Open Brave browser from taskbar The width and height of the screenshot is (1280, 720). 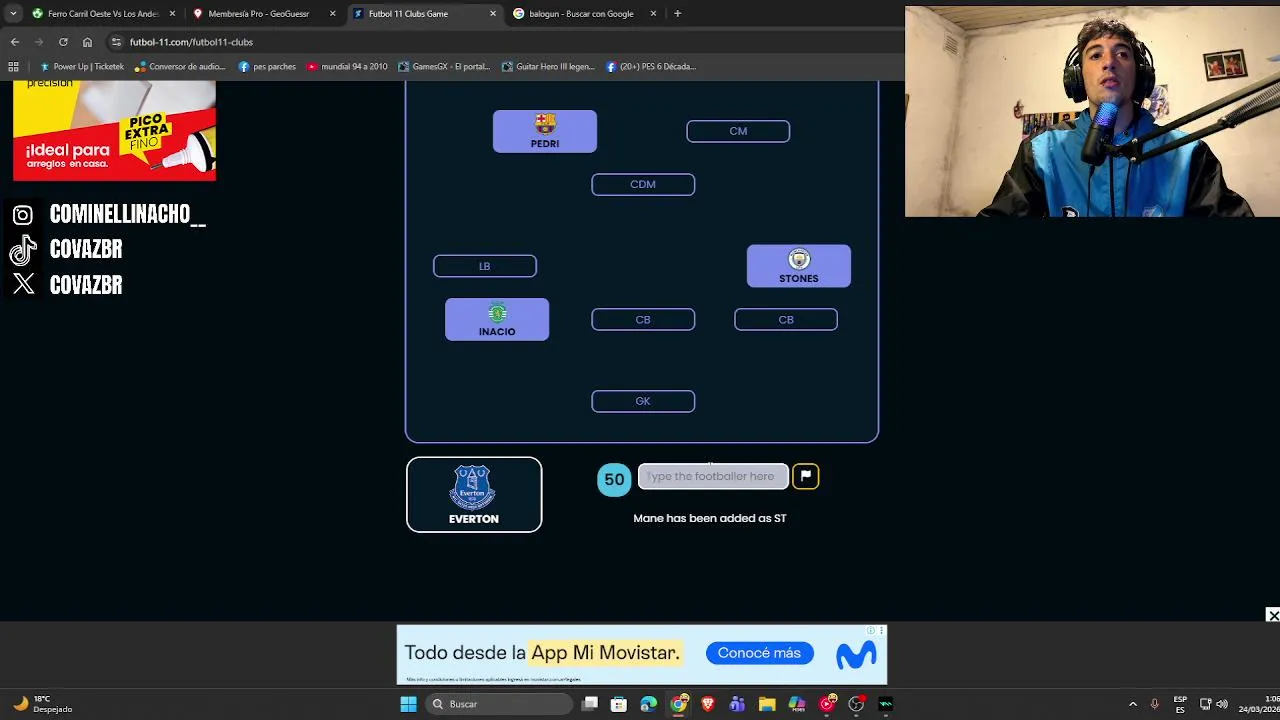pos(708,704)
